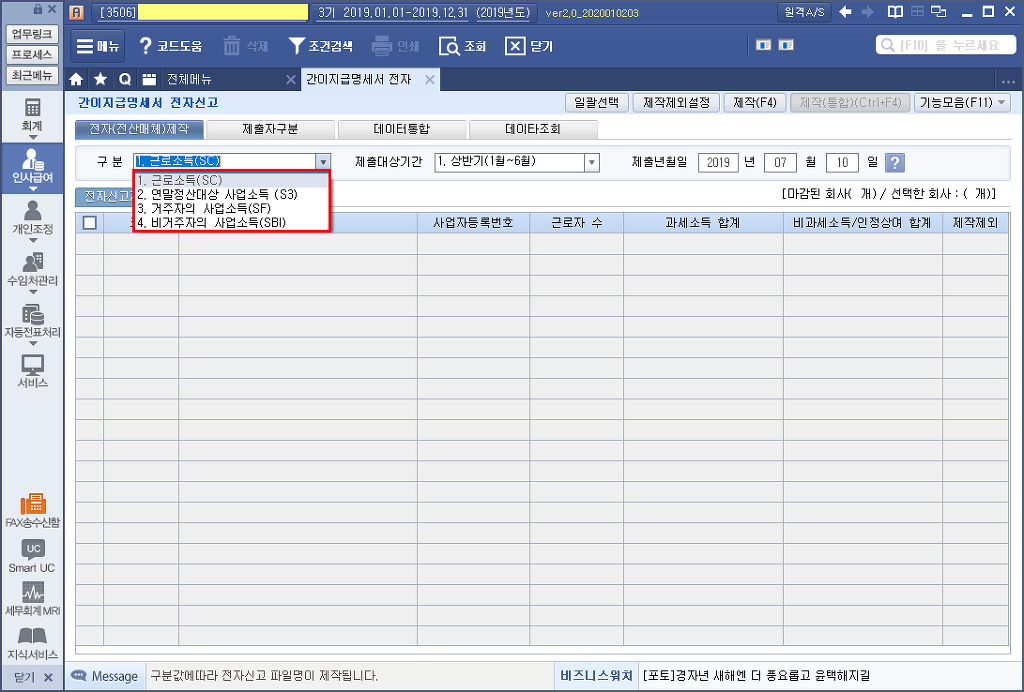1024x692 pixels.
Task: Toggle the select-all checkbox in table header
Action: click(x=90, y=223)
